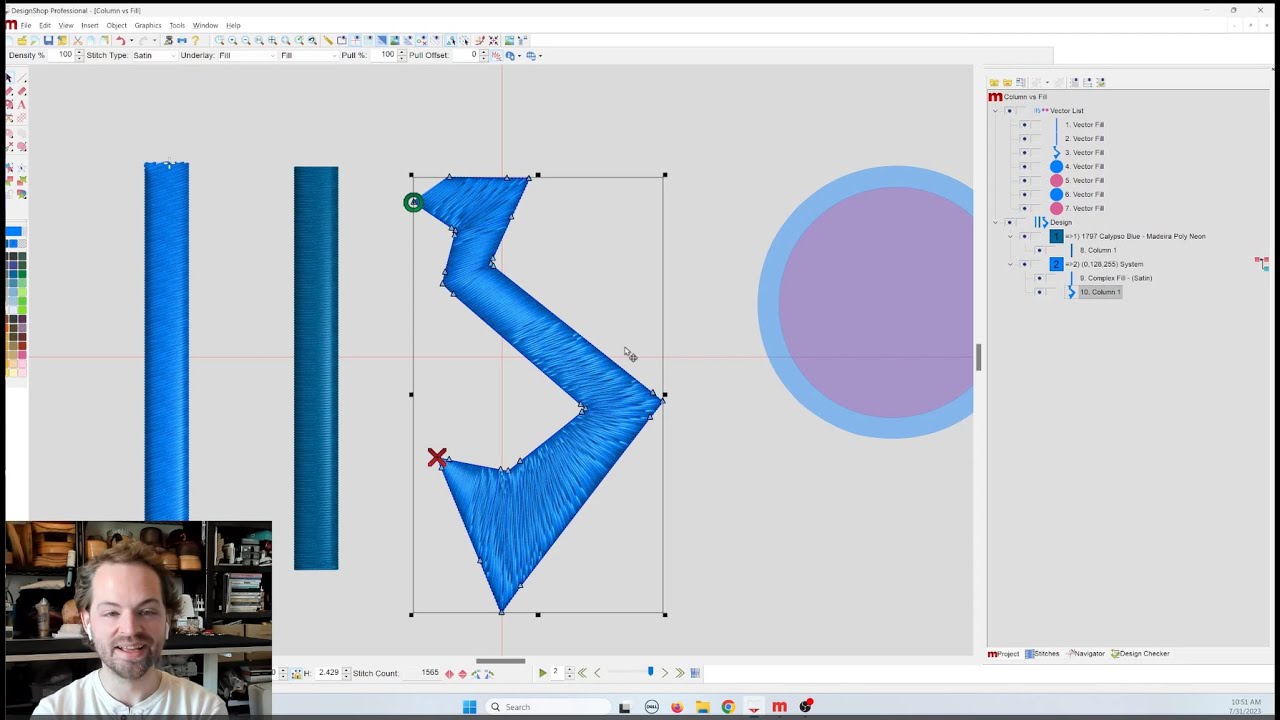Click the Zoom out magnifier icon
This screenshot has width=1280, height=720.
point(246,40)
